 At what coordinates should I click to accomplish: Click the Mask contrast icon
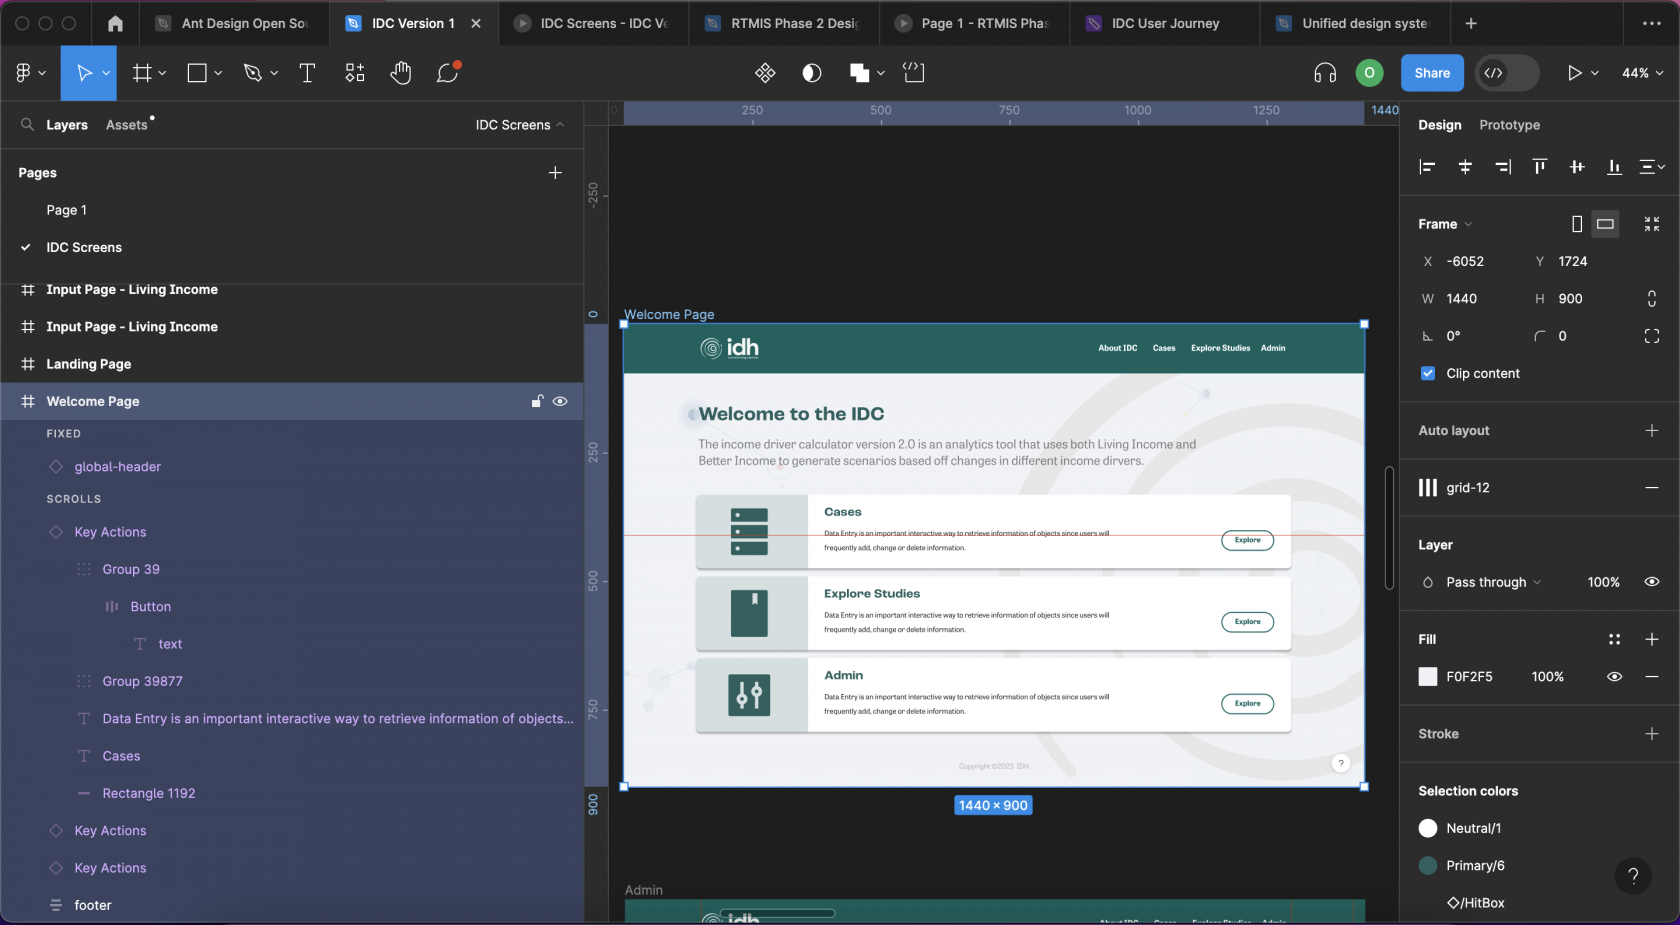(812, 73)
